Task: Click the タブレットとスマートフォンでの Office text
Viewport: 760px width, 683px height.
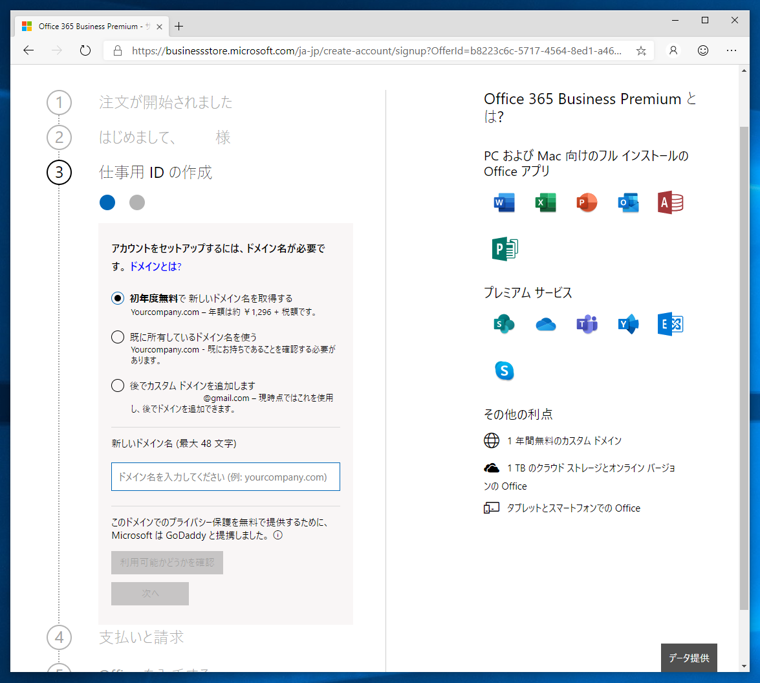Action: pos(573,508)
